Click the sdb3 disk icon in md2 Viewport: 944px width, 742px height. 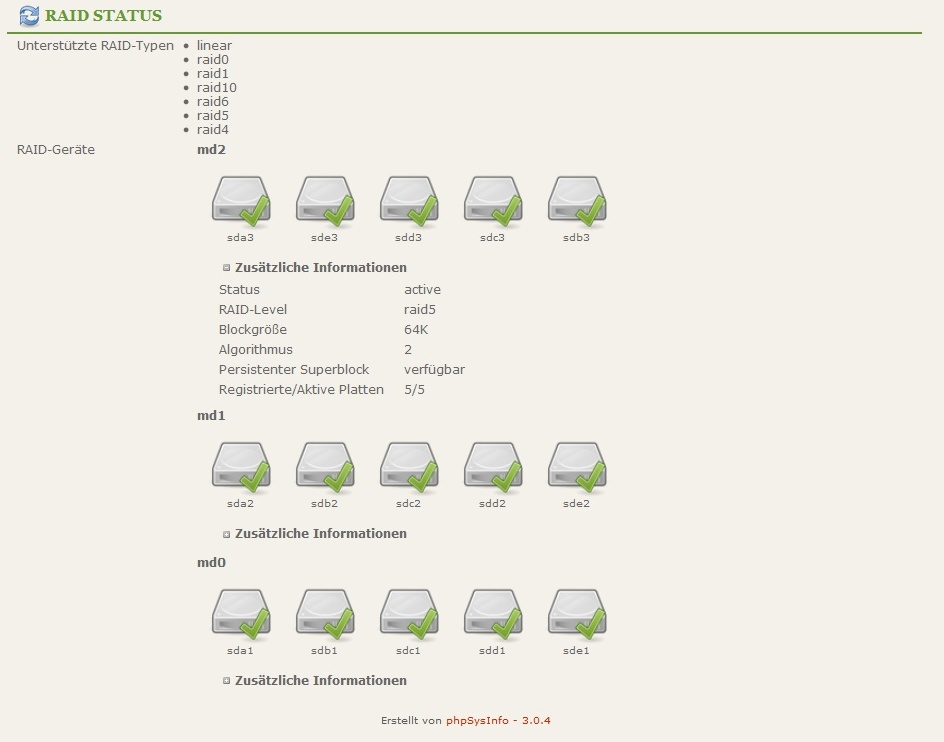(x=577, y=201)
